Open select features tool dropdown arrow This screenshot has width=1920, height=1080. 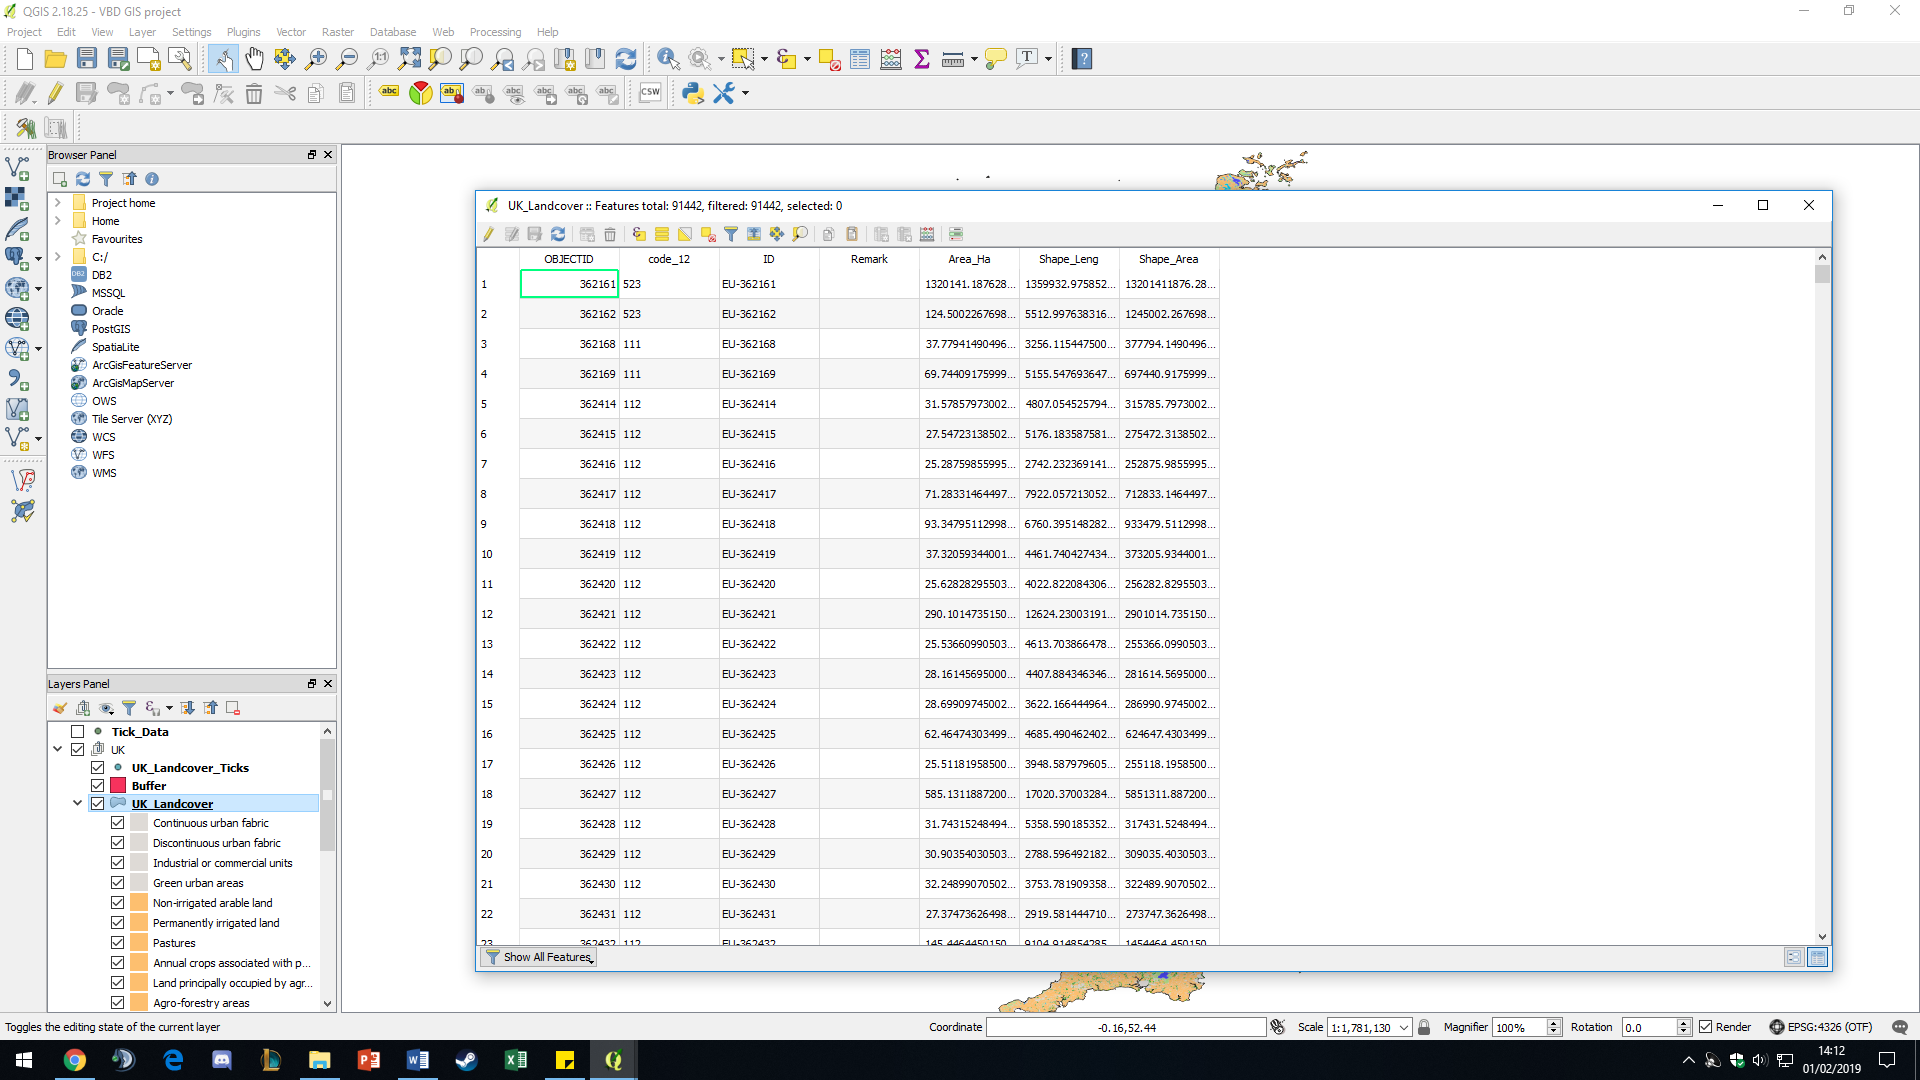coord(765,59)
